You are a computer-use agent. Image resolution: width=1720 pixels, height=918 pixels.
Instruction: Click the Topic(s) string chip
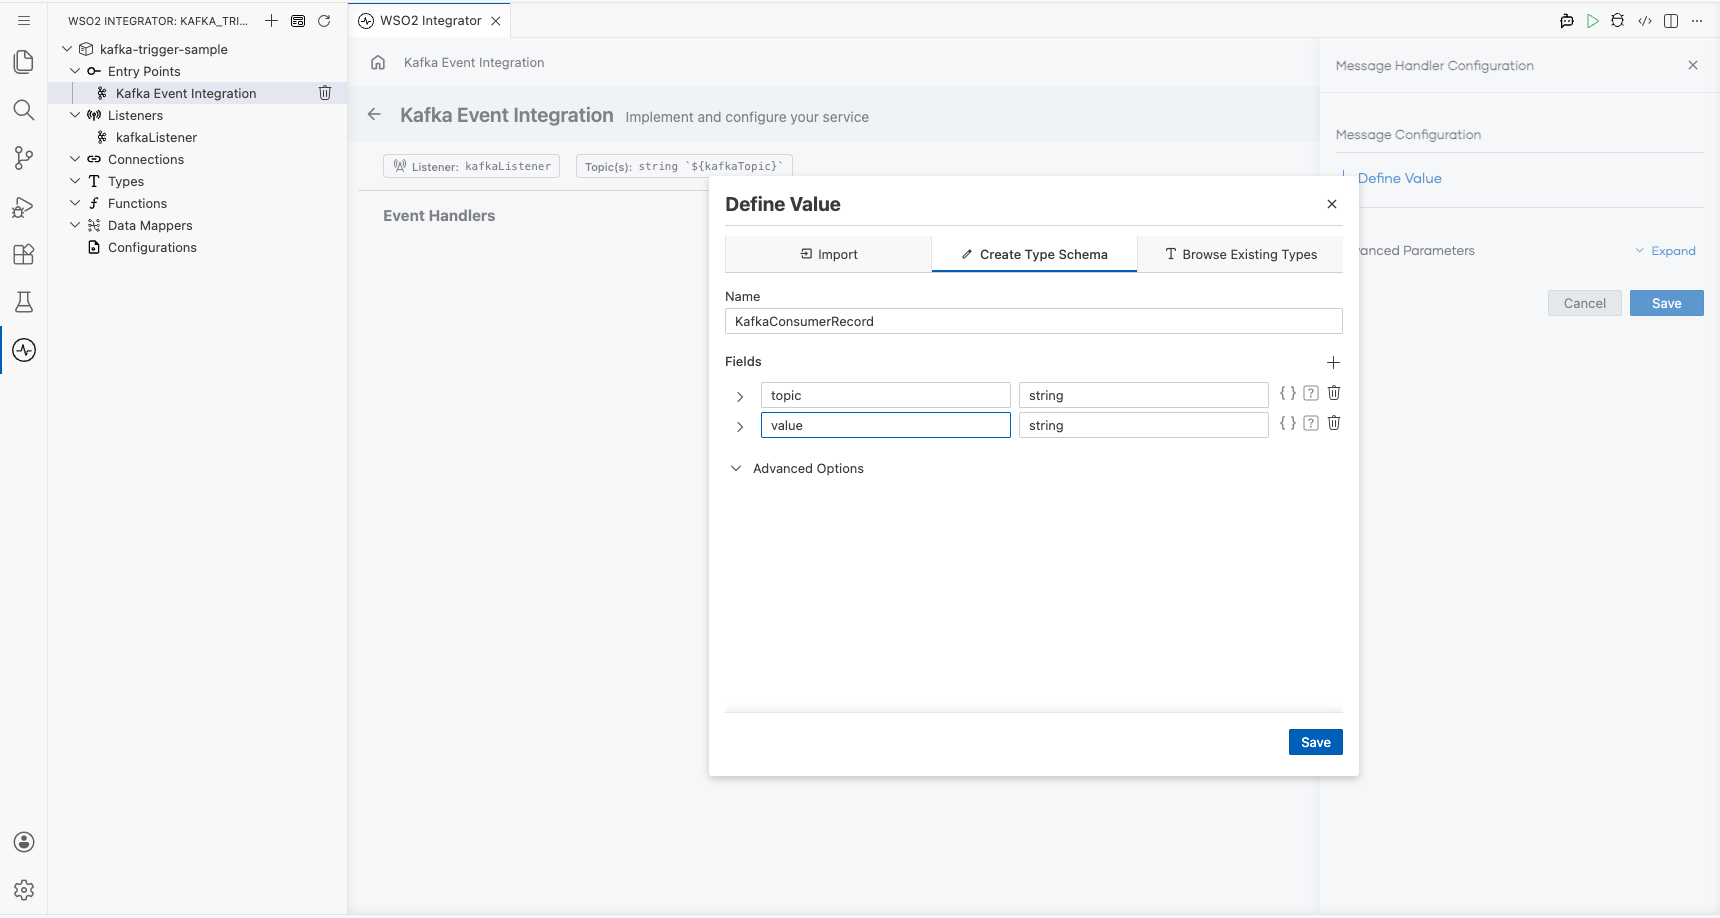(685, 166)
